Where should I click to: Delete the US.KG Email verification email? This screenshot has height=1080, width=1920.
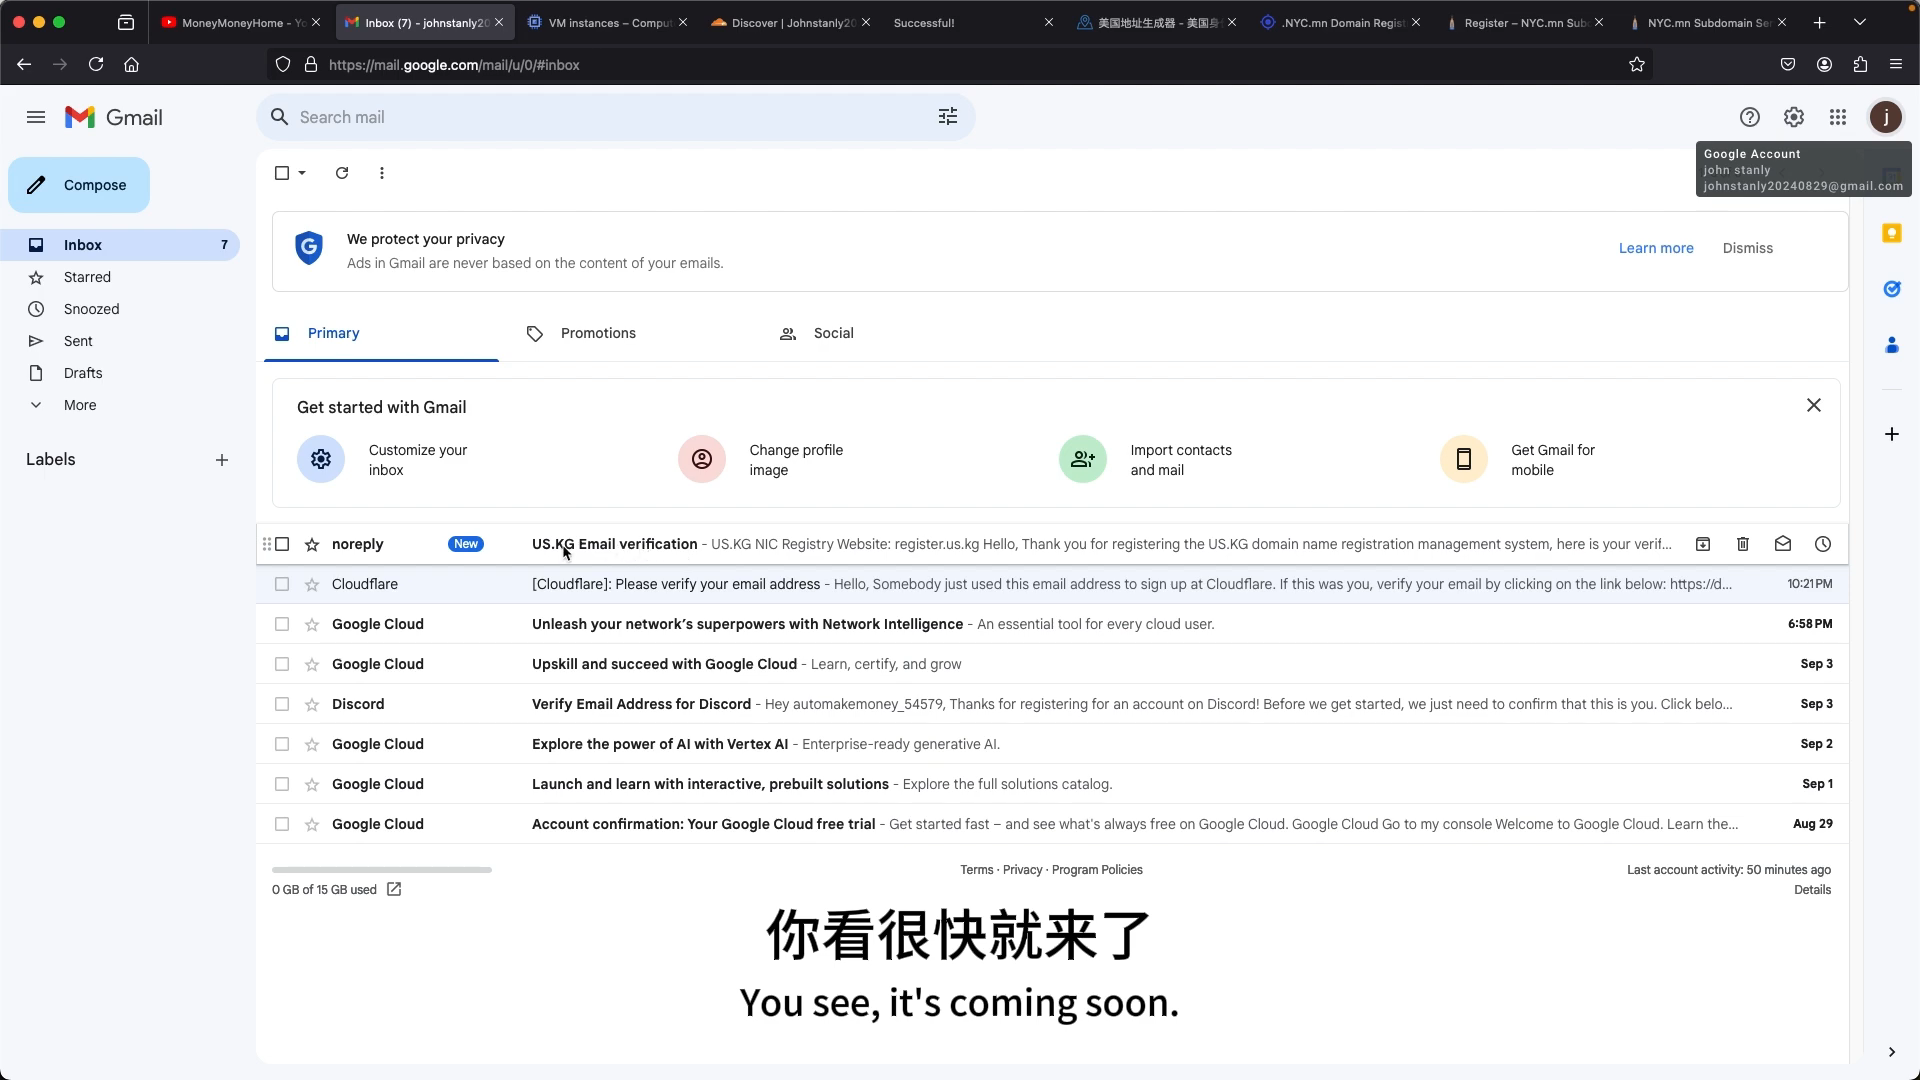(1742, 544)
